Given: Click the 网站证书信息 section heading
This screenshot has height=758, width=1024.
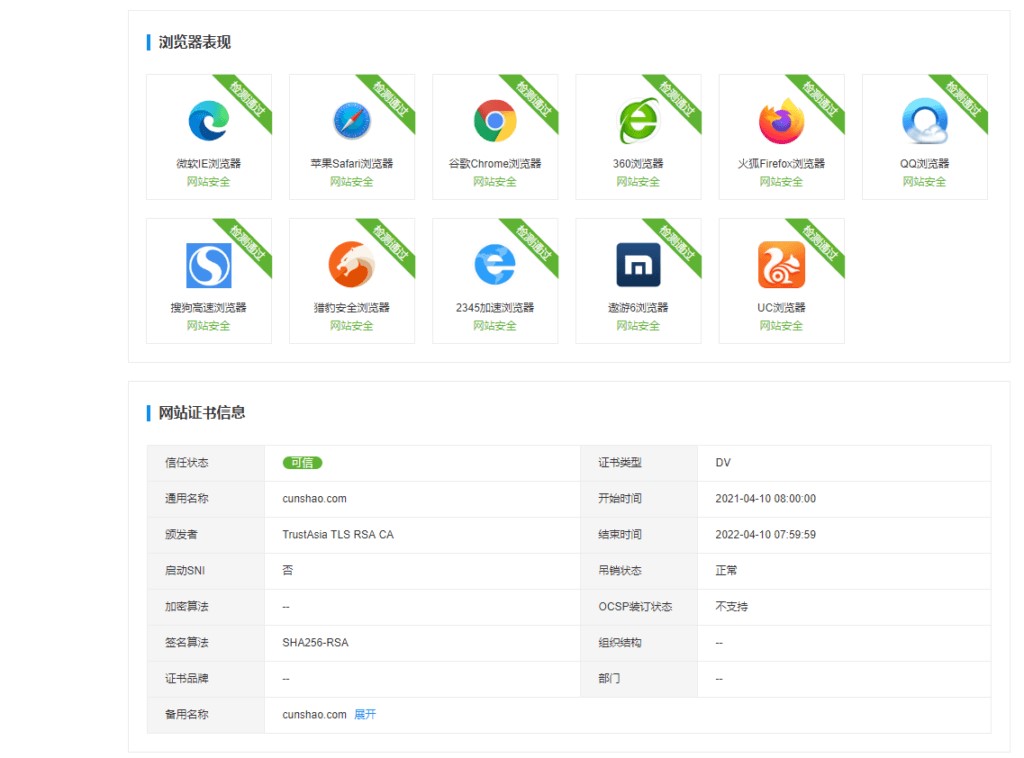Looking at the screenshot, I should click(x=202, y=413).
